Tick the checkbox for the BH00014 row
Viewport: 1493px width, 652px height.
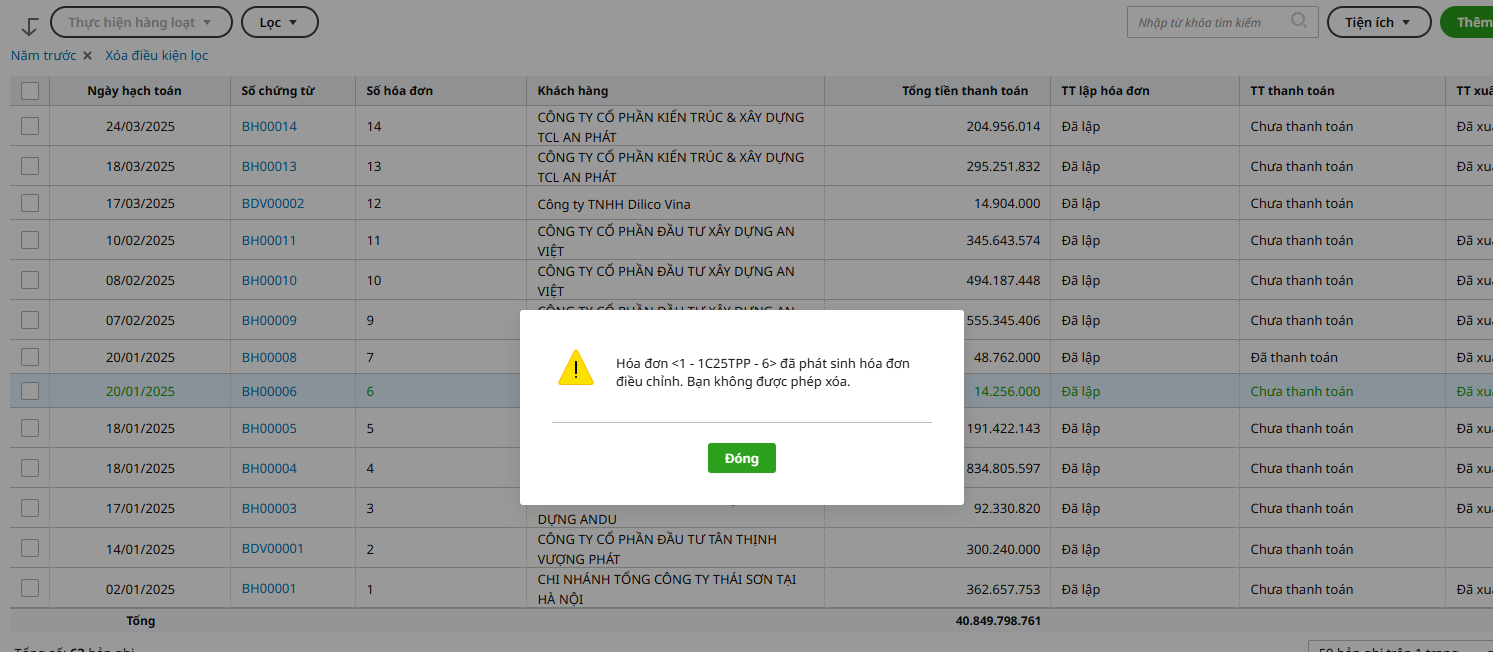tap(30, 126)
